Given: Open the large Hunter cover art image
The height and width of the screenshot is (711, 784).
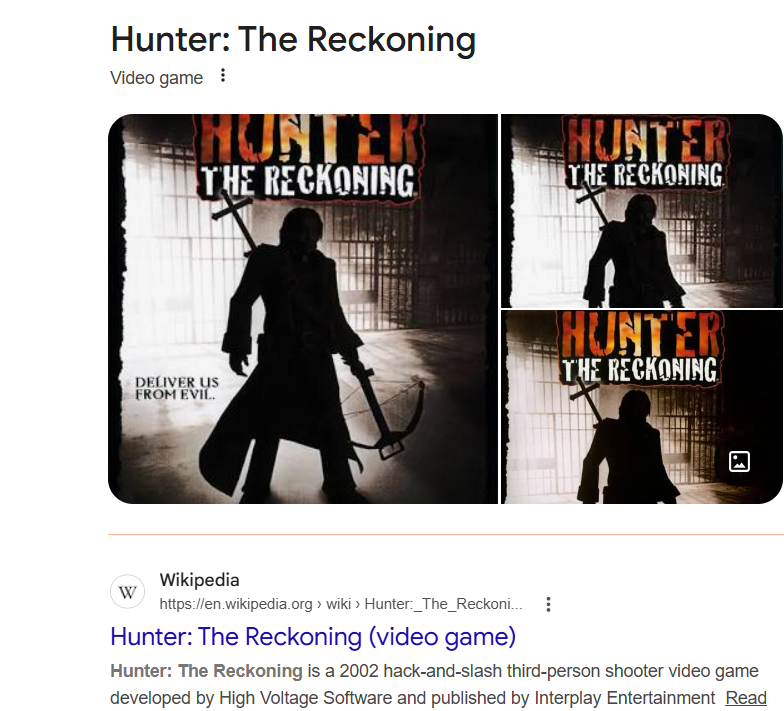Looking at the screenshot, I should (x=303, y=309).
